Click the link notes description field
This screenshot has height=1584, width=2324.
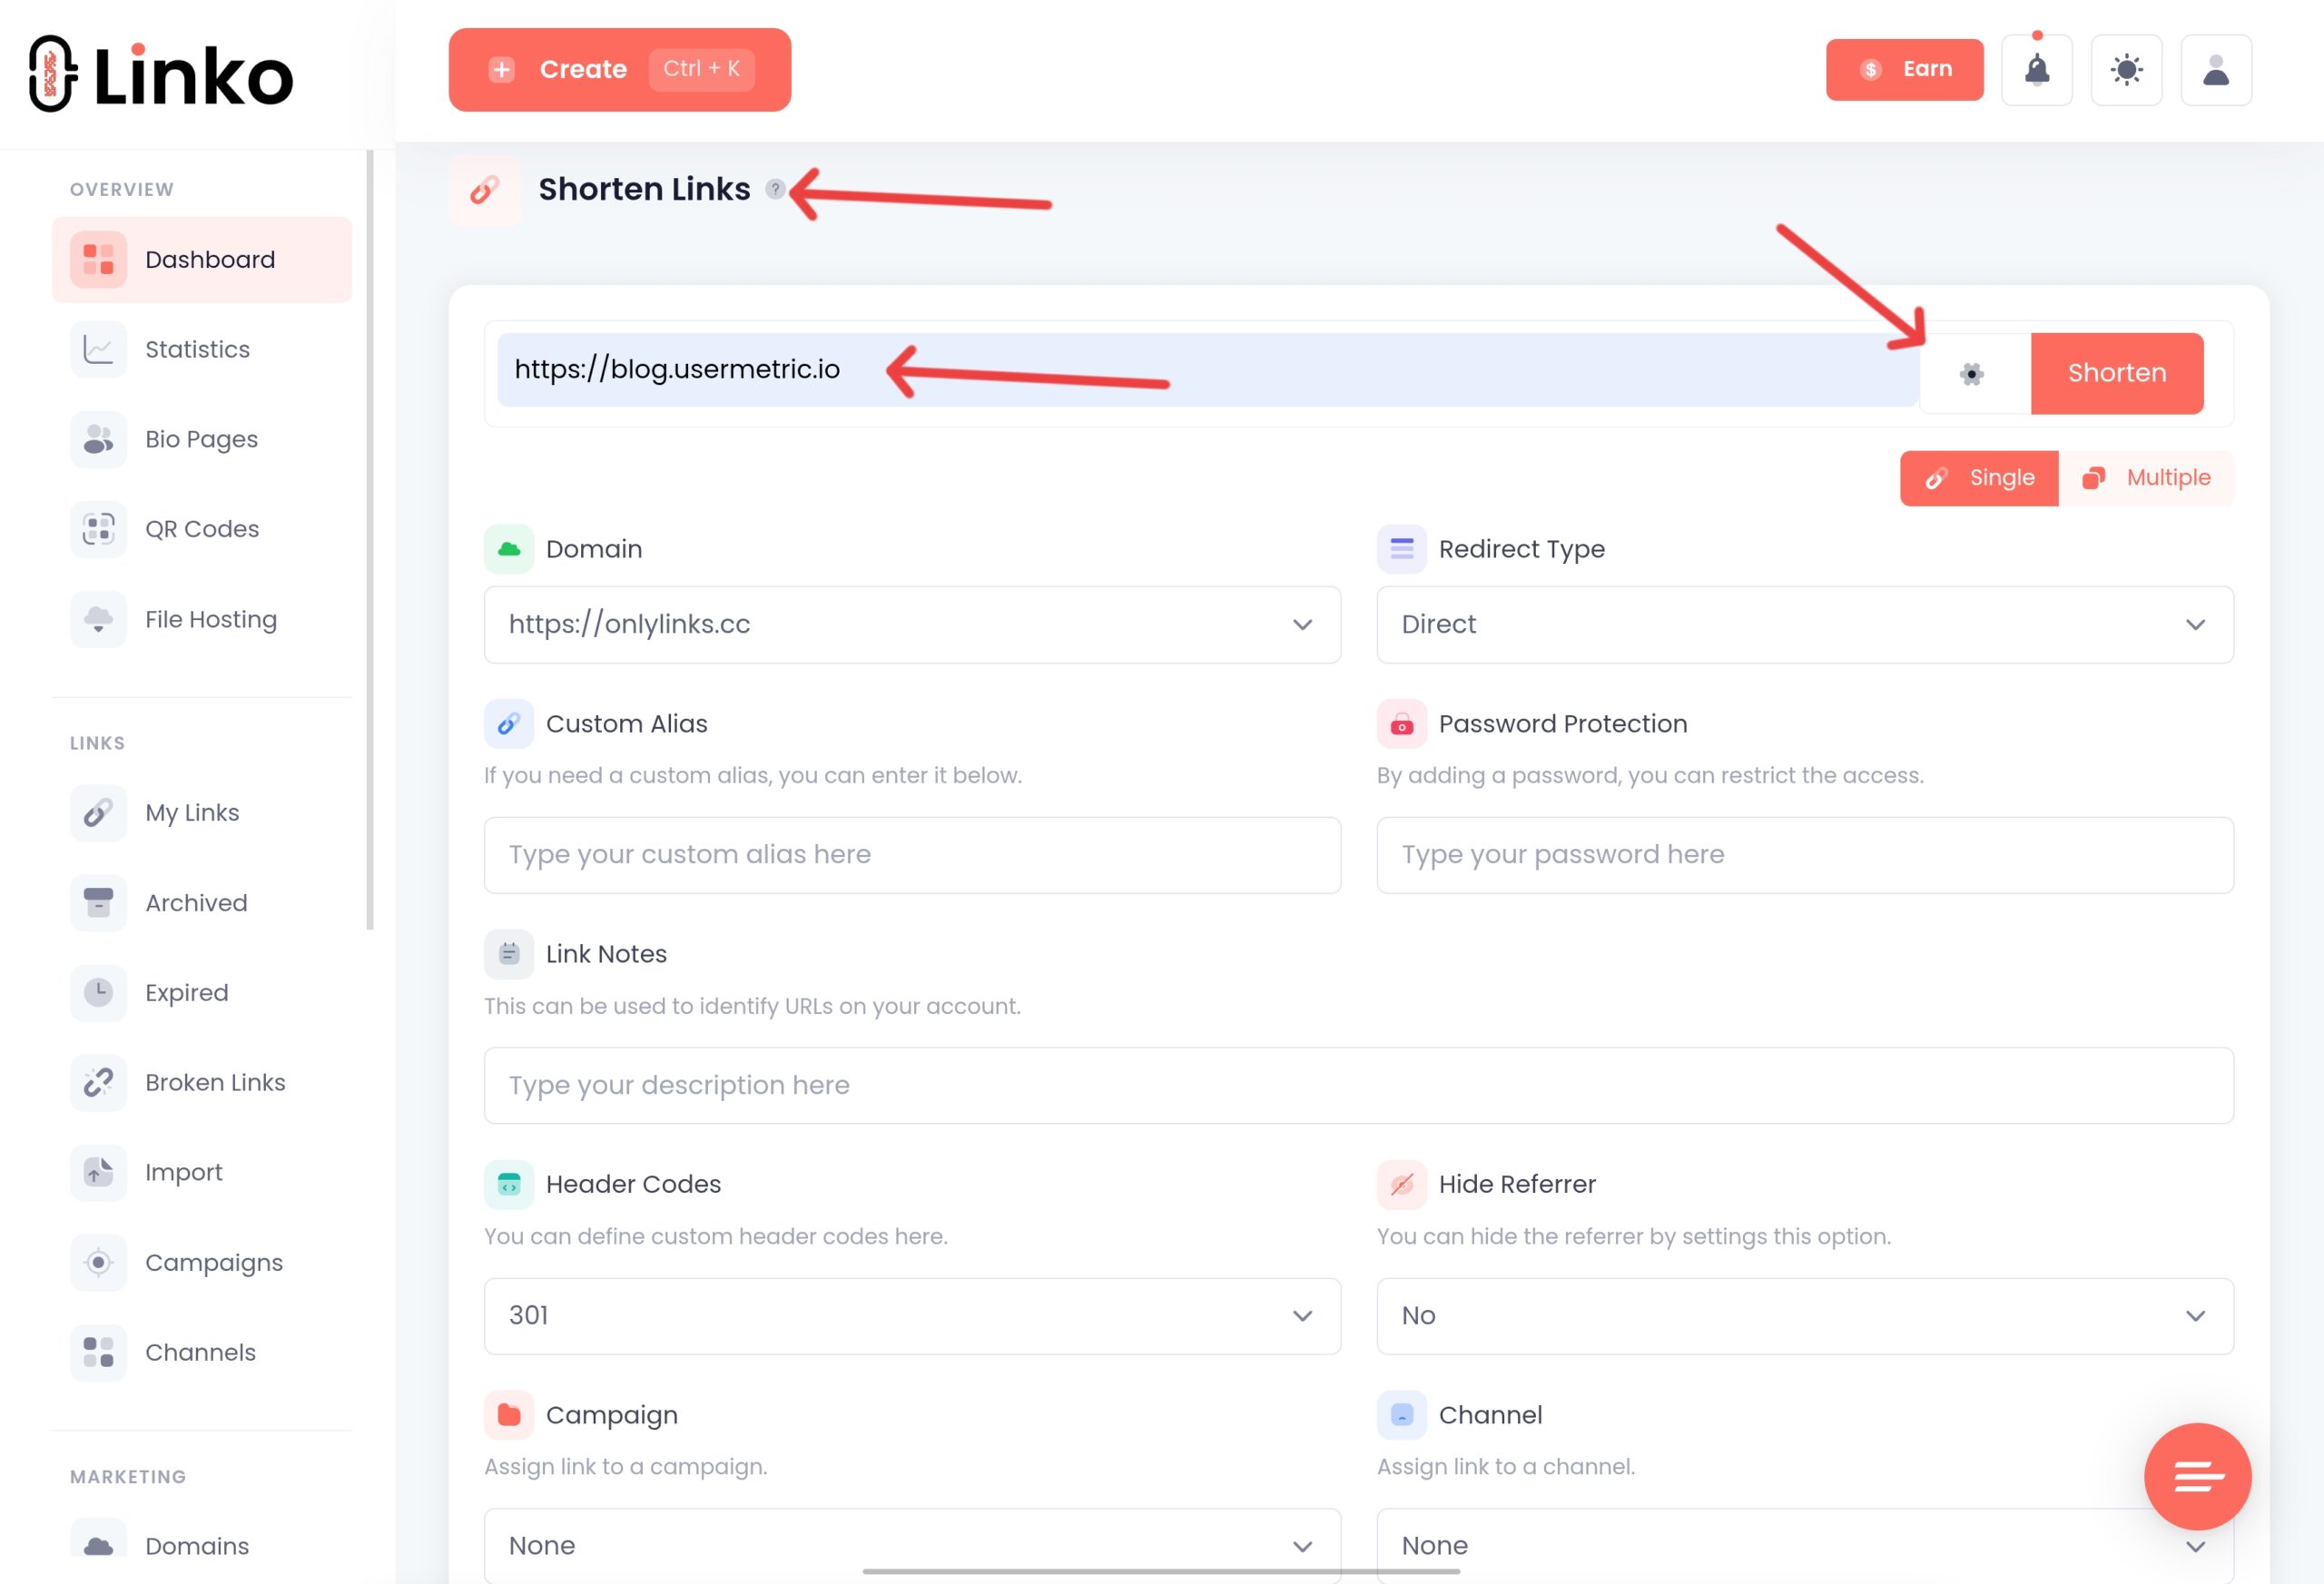coord(1359,1085)
